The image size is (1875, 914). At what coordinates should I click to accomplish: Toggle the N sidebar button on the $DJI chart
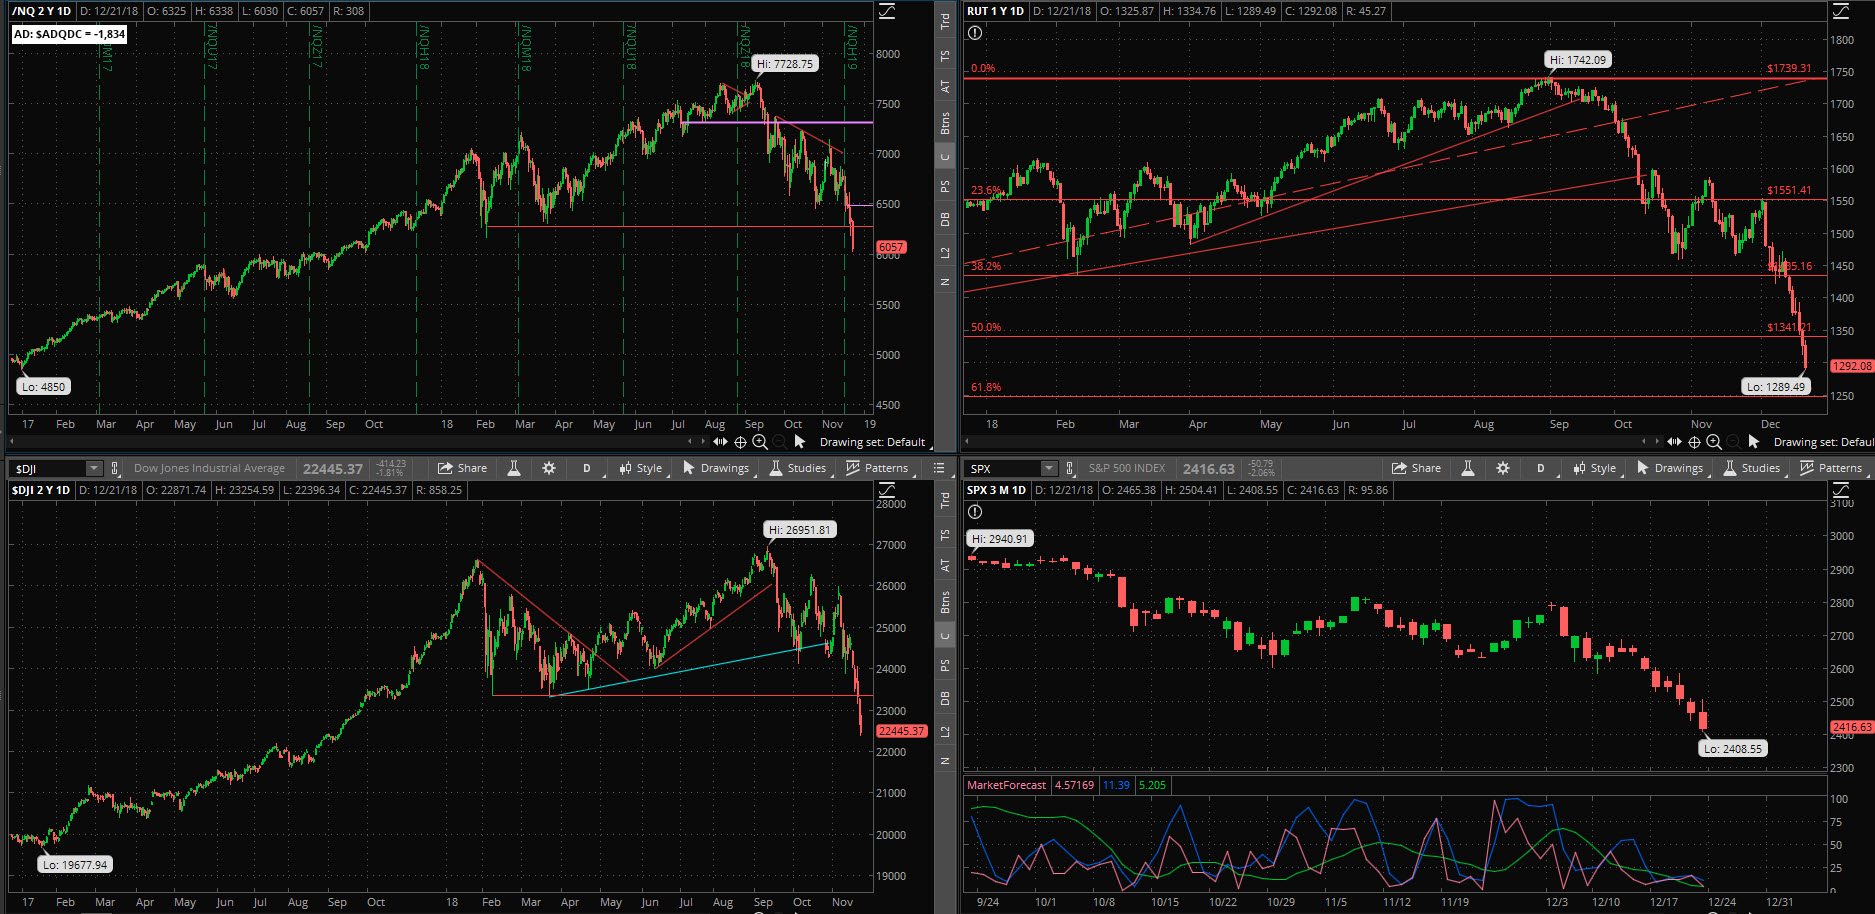point(945,761)
